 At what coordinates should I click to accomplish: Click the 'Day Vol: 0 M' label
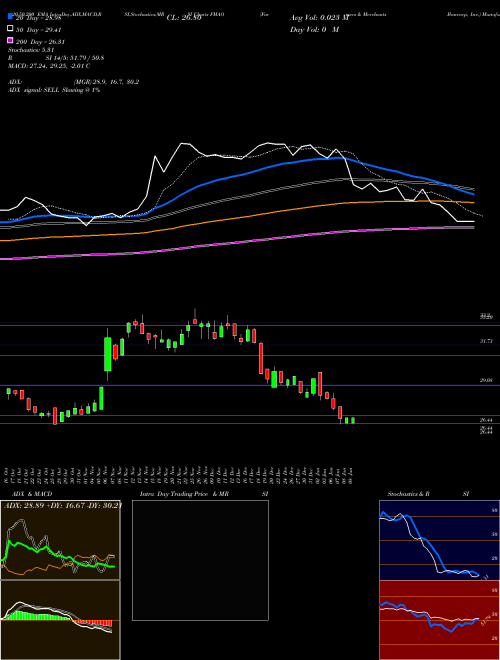coord(315,29)
